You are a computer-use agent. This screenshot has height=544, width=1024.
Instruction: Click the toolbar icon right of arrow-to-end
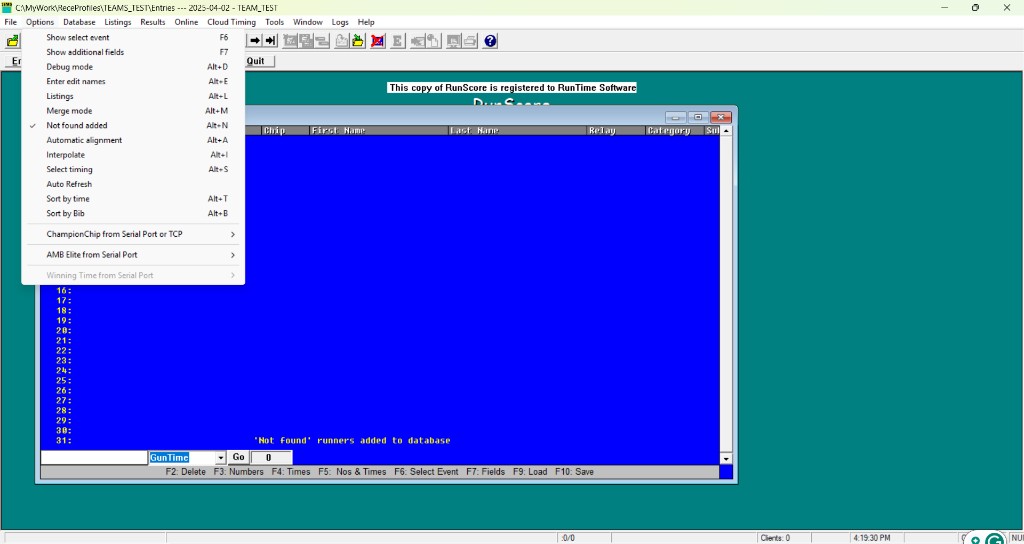pos(291,41)
